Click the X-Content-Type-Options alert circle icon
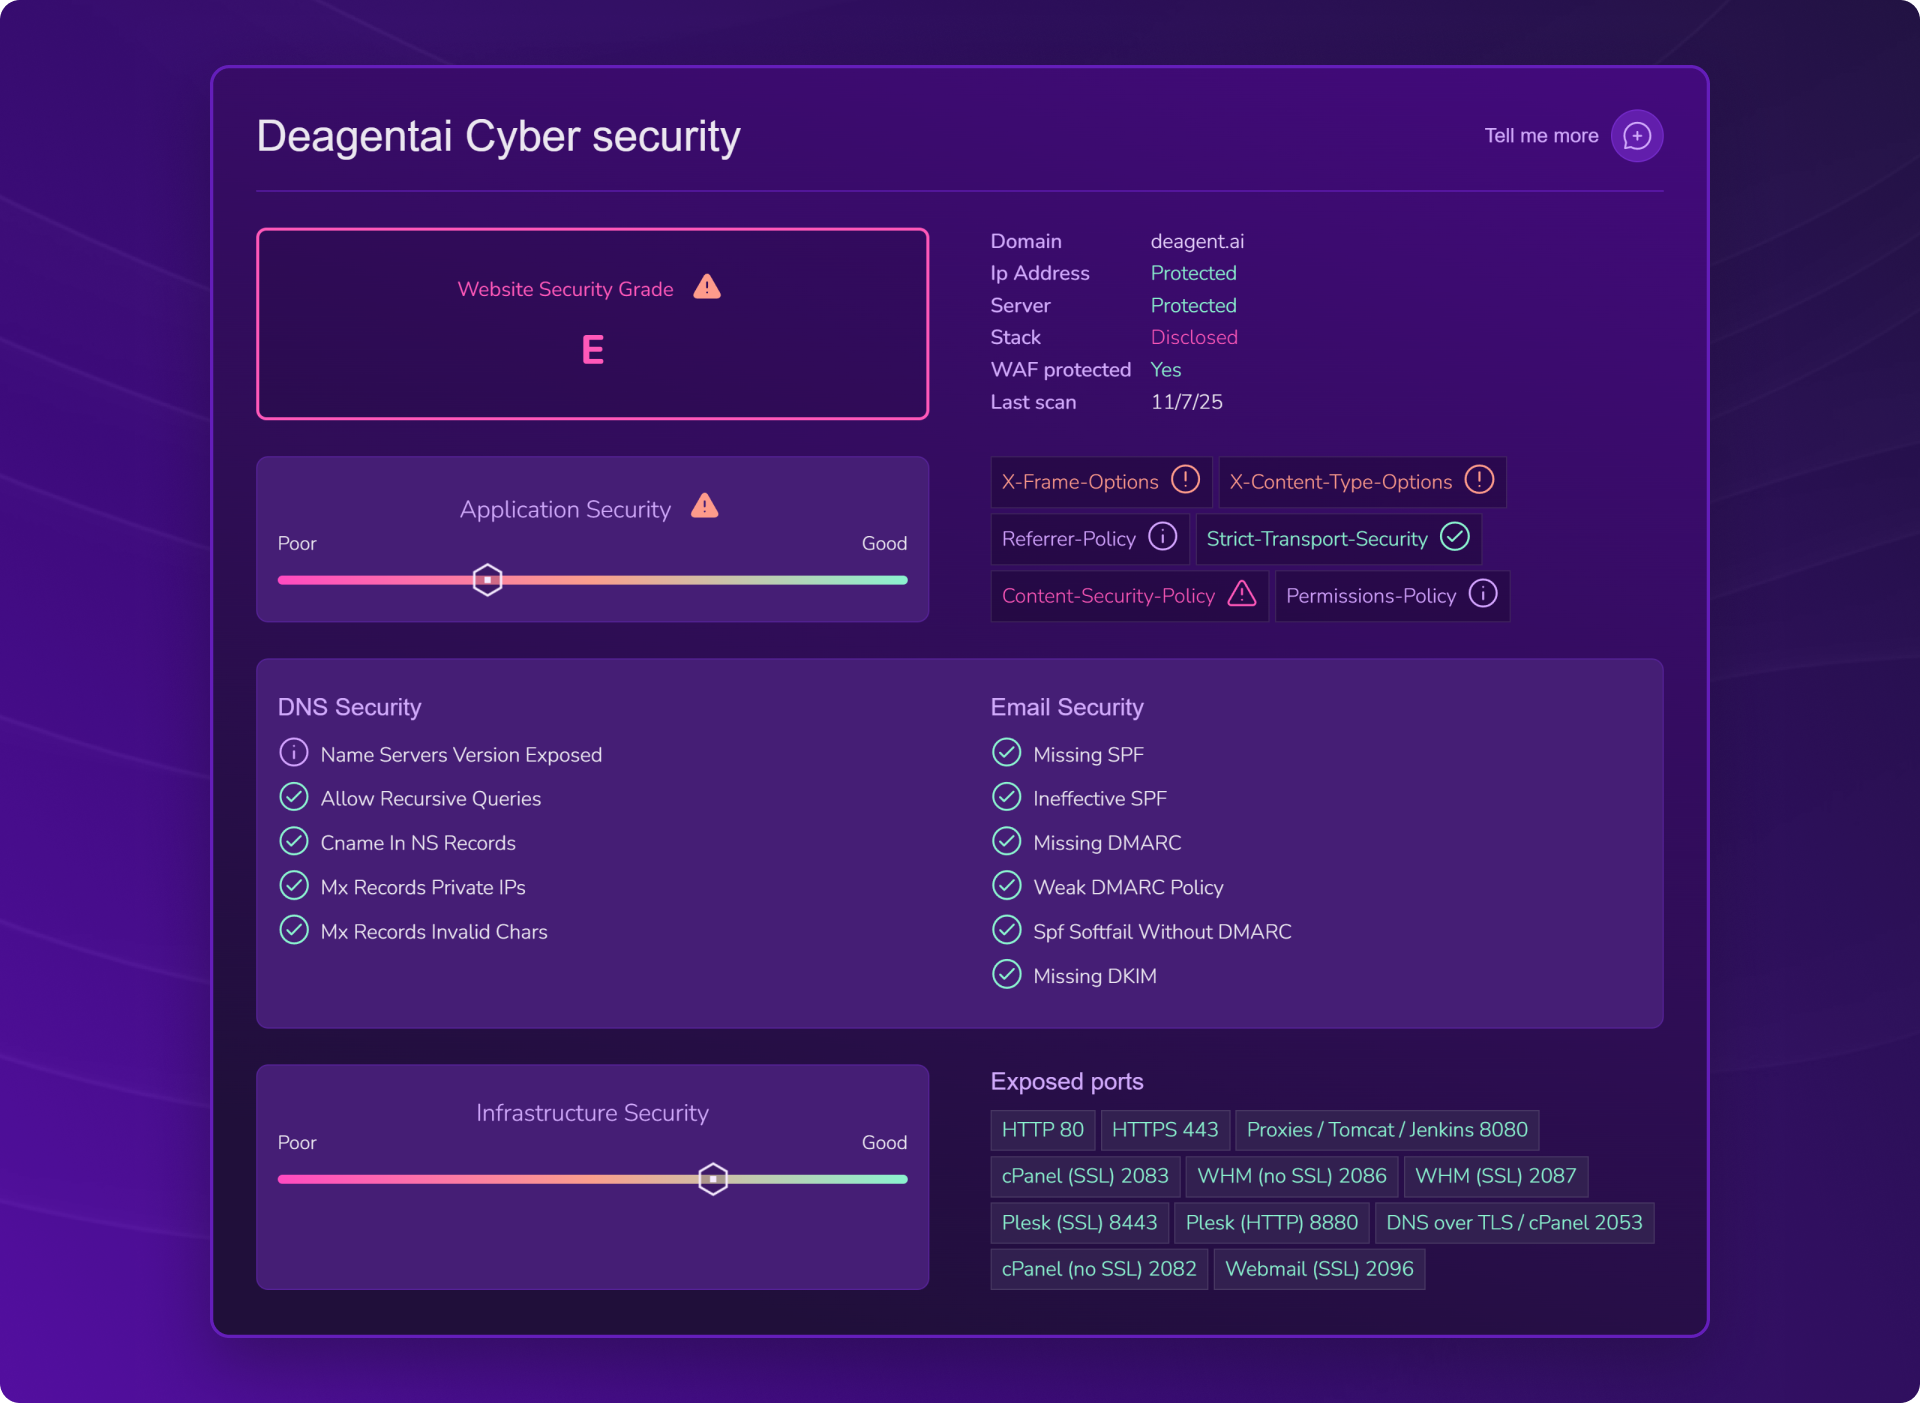This screenshot has width=1920, height=1403. [1479, 480]
